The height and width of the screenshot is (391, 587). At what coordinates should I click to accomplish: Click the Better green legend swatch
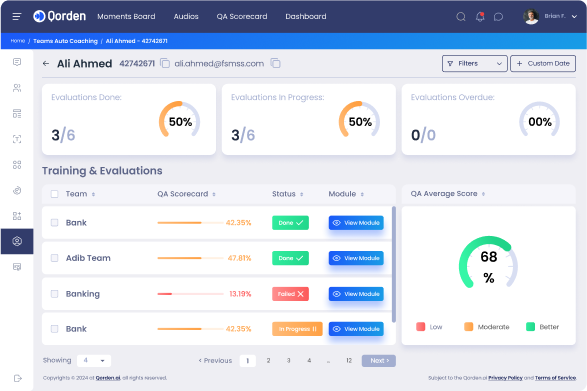[x=530, y=327]
